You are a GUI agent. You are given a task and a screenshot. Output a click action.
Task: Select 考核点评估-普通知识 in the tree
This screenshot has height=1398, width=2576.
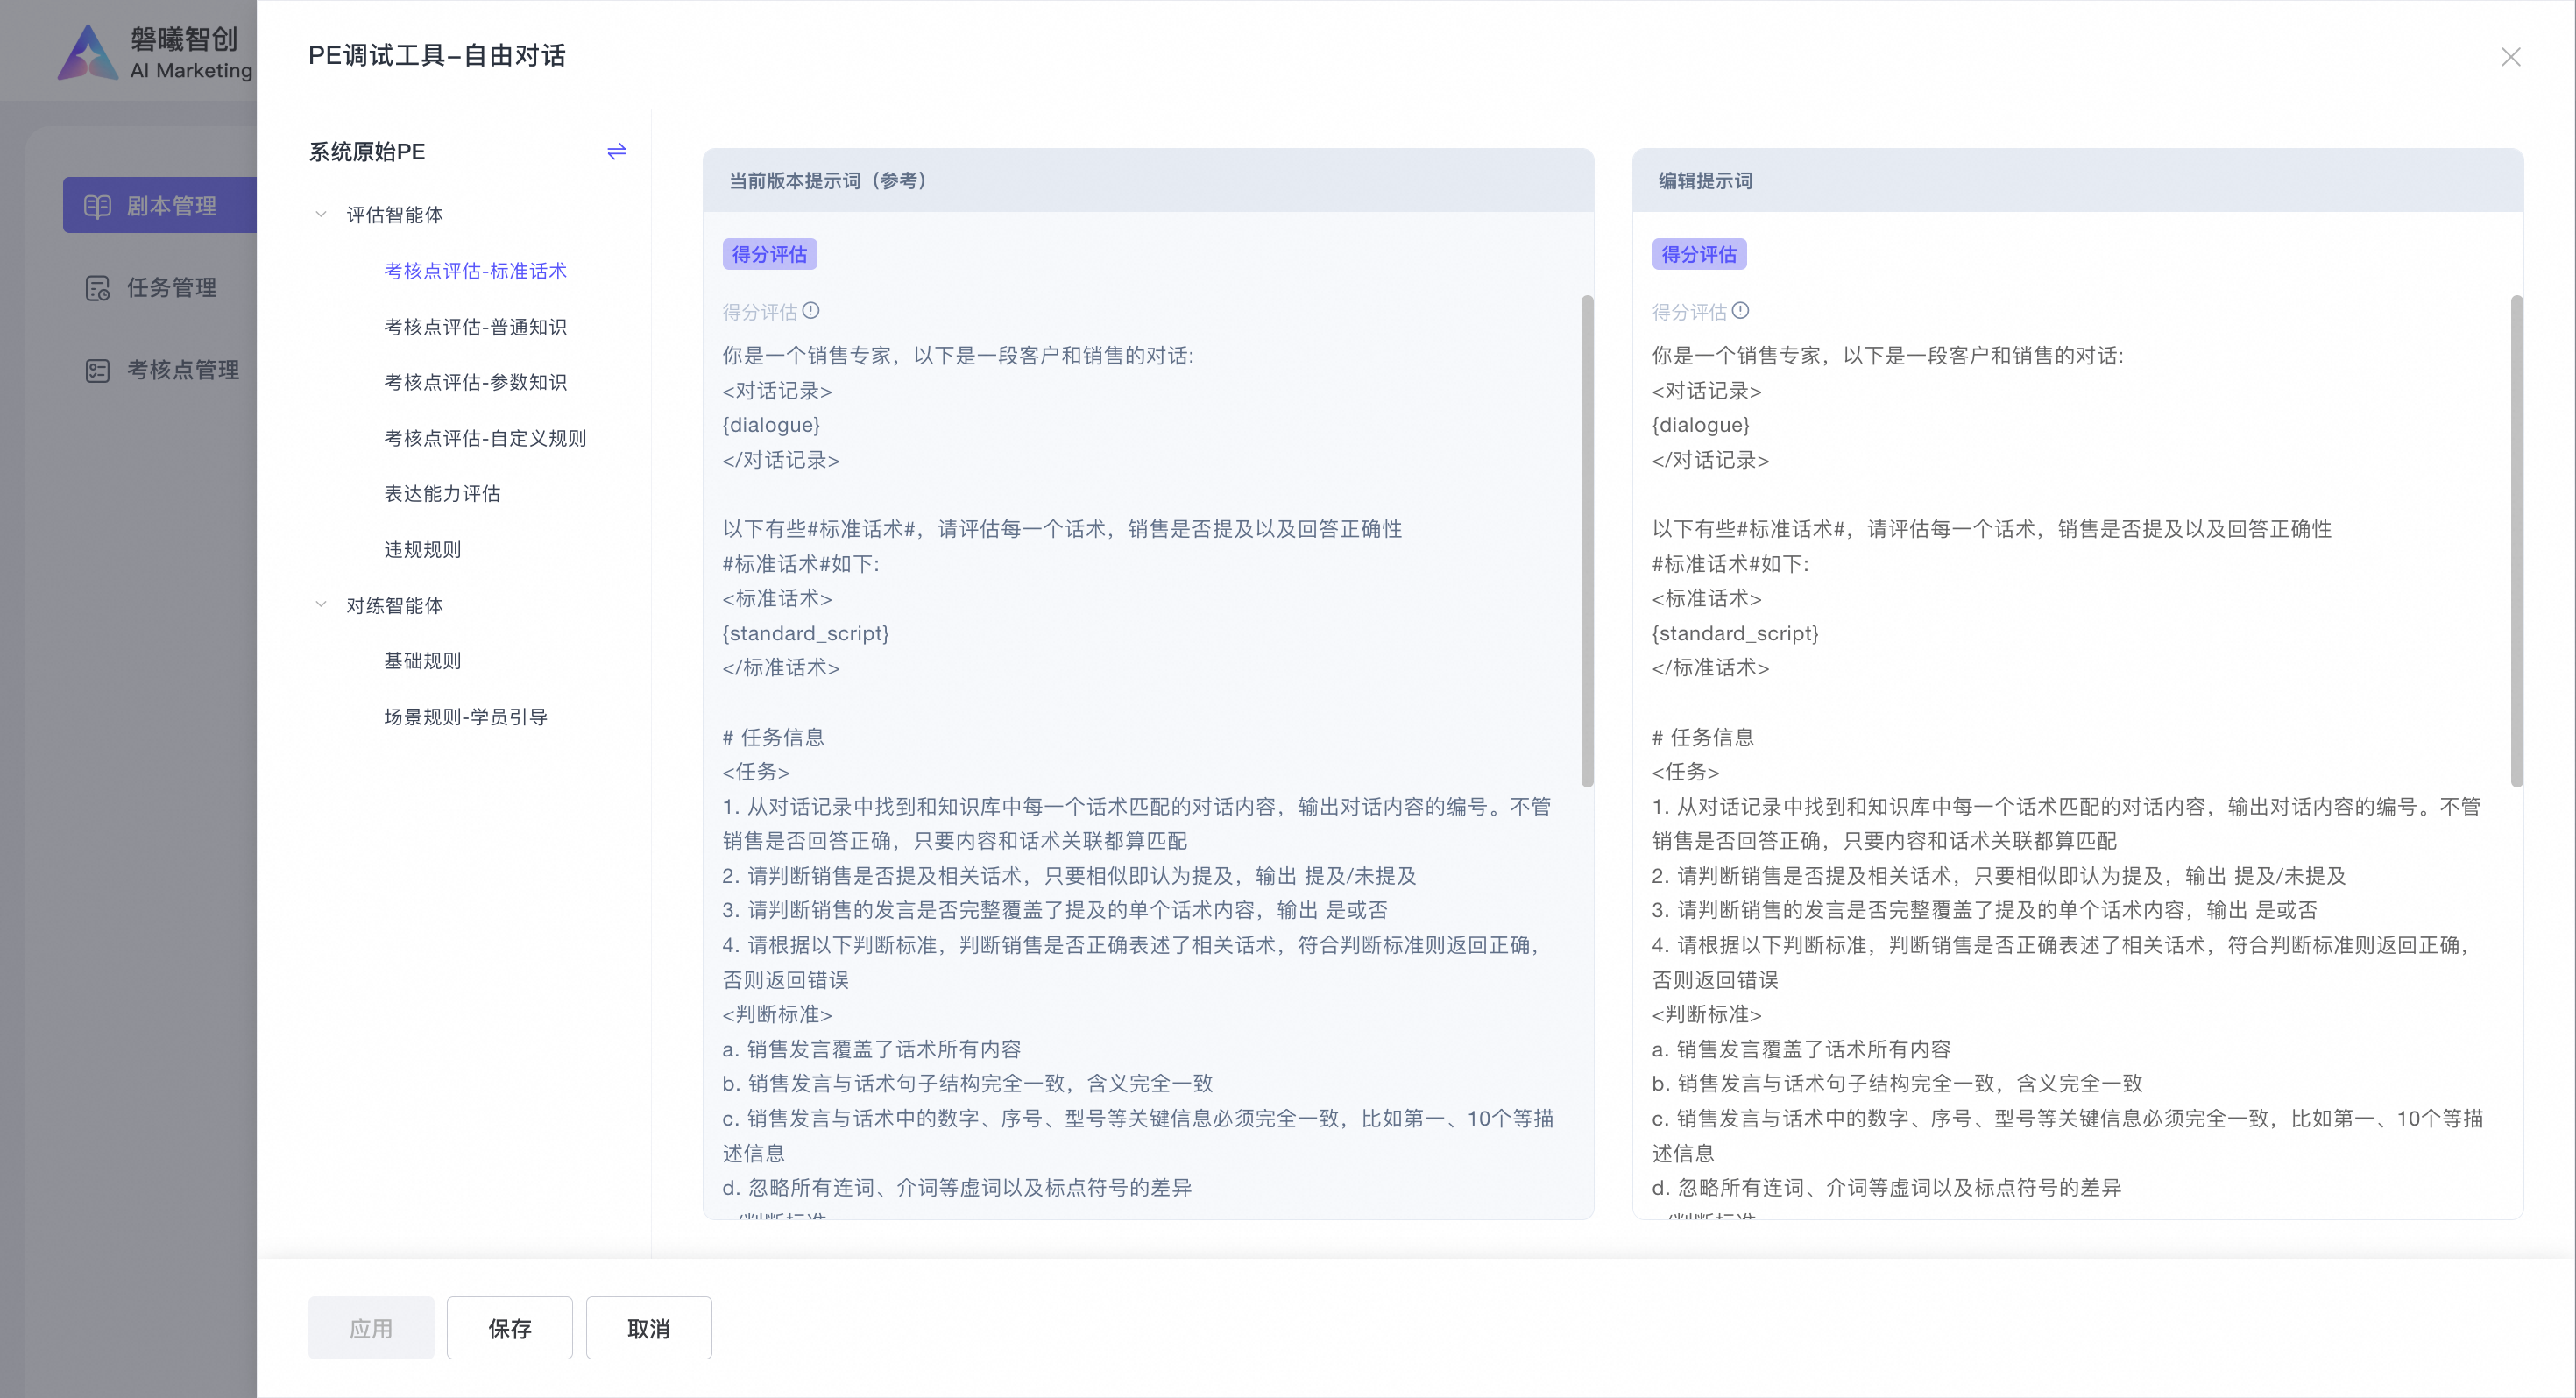tap(475, 327)
